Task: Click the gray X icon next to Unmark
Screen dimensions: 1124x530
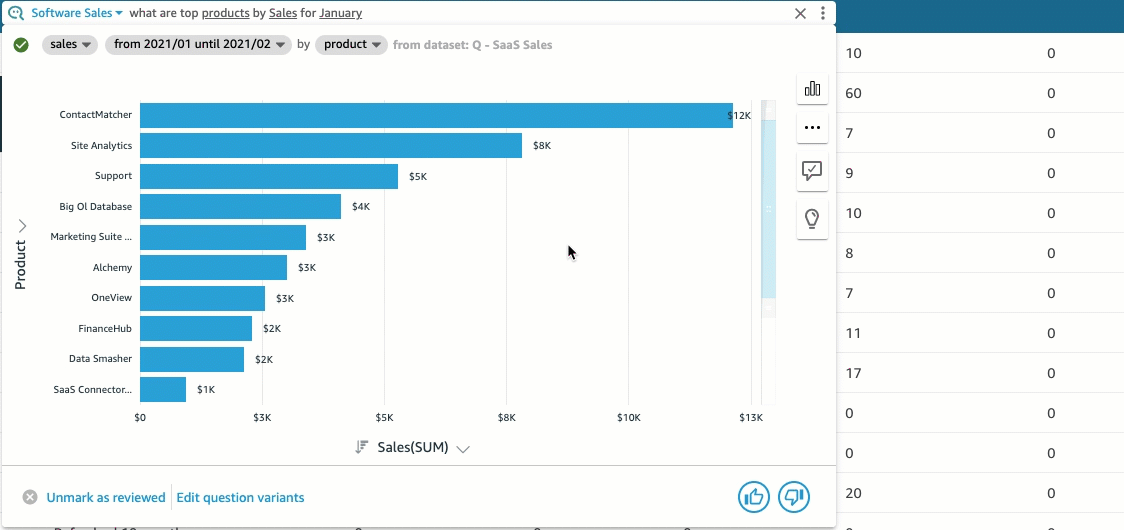Action: 29,497
